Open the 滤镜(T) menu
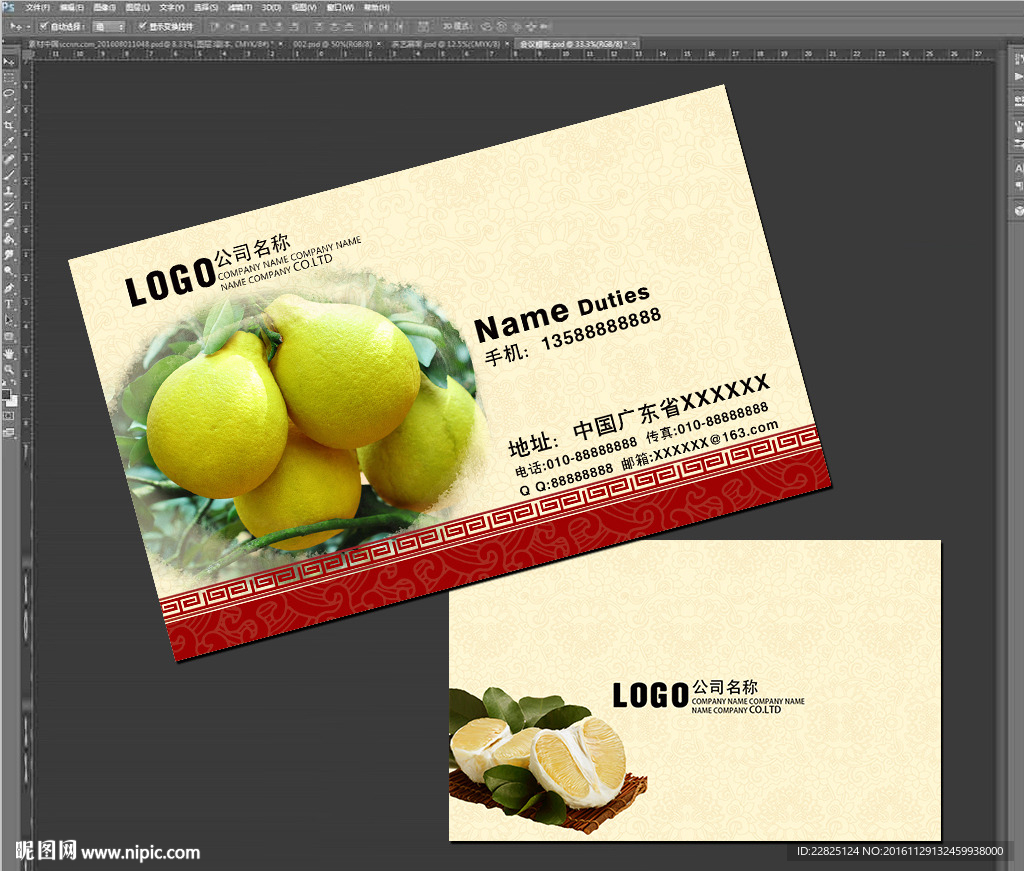Viewport: 1024px width, 871px height. (x=240, y=7)
